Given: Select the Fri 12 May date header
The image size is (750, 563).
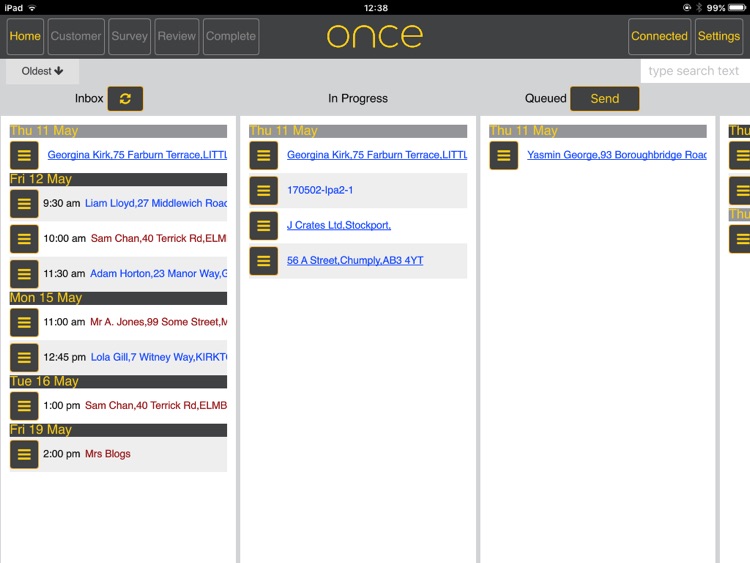Looking at the screenshot, I should (118, 179).
